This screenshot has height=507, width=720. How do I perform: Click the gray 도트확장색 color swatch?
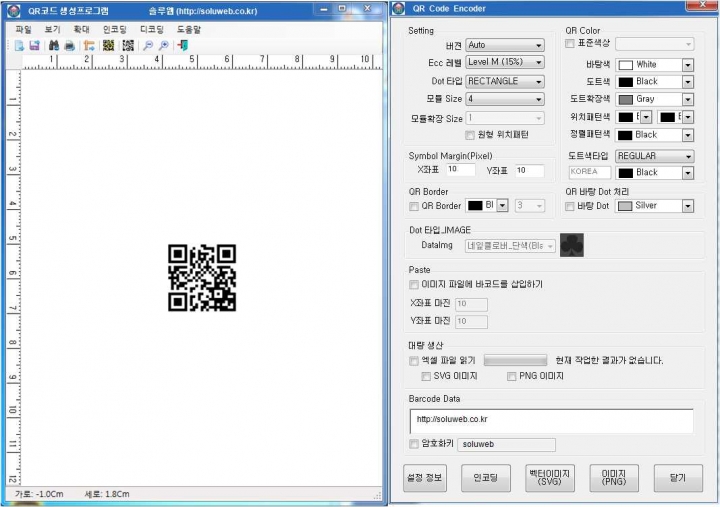625,99
